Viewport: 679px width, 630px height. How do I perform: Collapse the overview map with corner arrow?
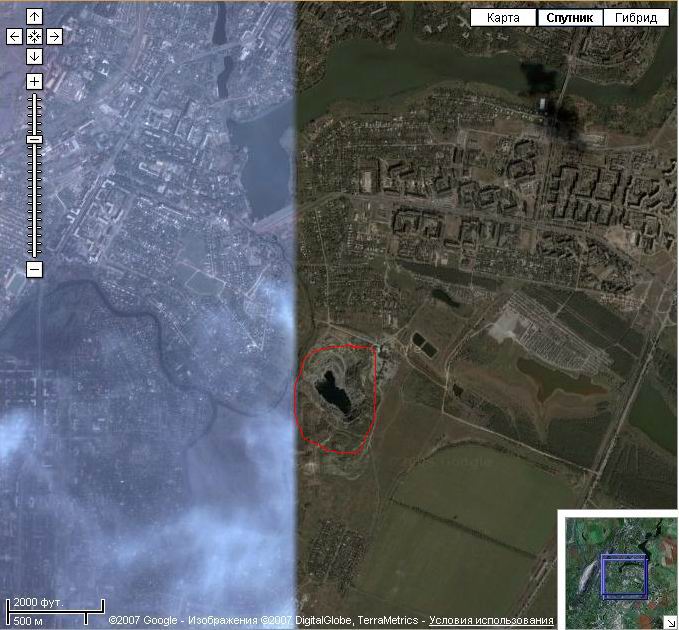point(670,621)
